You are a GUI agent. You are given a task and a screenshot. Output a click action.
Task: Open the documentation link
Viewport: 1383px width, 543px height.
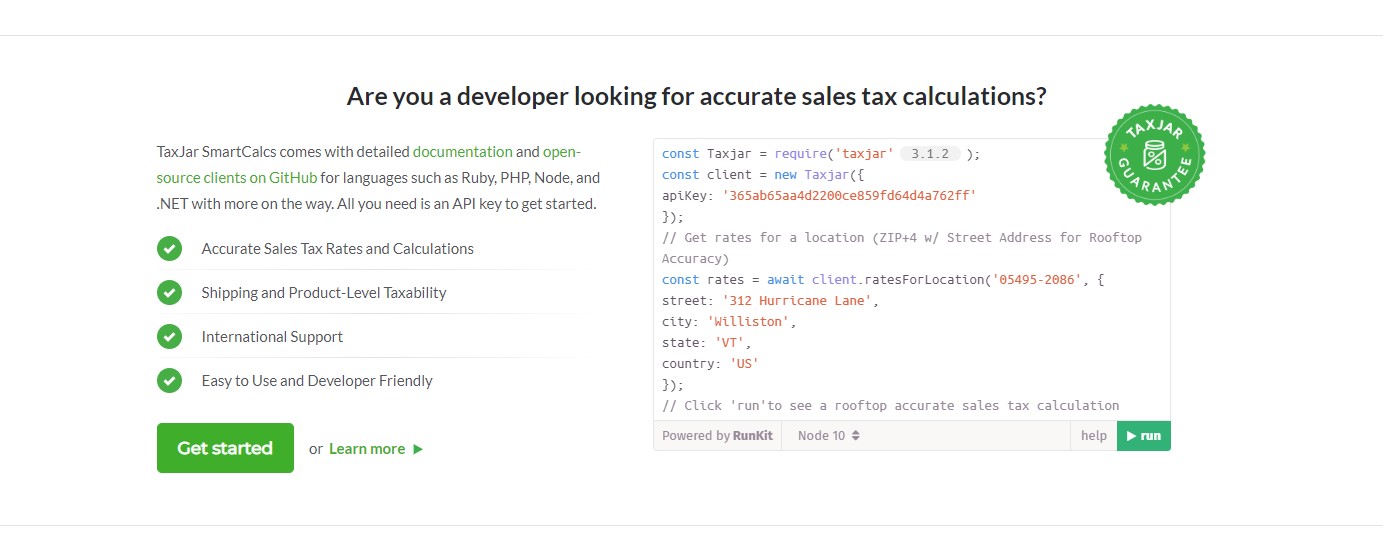462,152
